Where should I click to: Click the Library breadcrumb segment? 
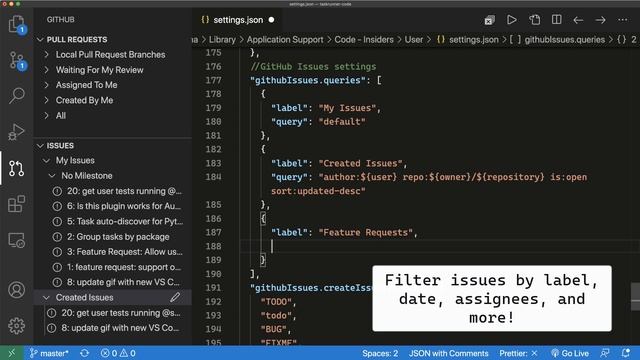click(222, 40)
